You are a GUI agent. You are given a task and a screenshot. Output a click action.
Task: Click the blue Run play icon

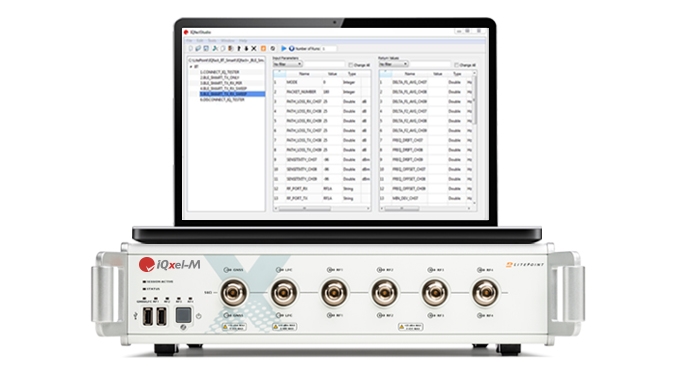(x=284, y=48)
